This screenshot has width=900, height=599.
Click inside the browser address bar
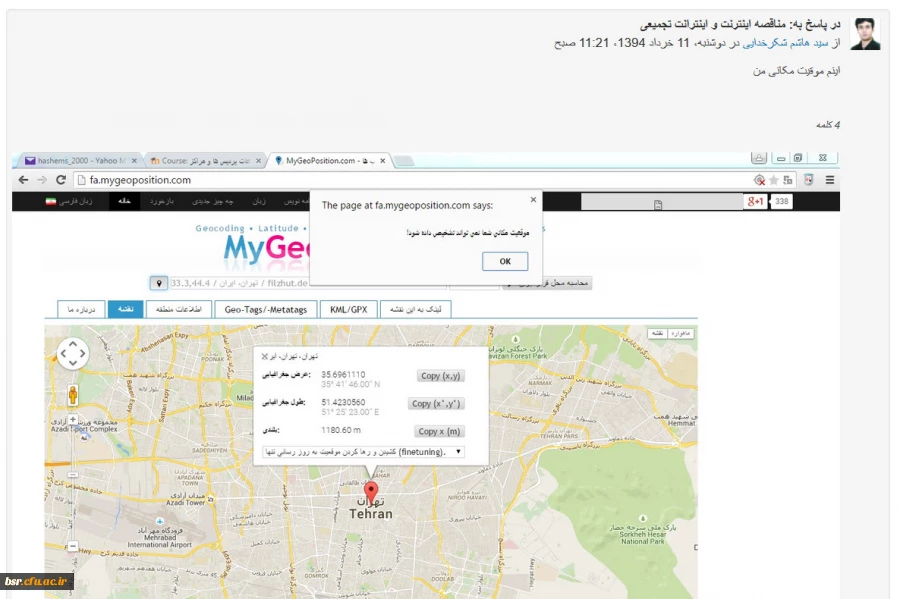150,180
